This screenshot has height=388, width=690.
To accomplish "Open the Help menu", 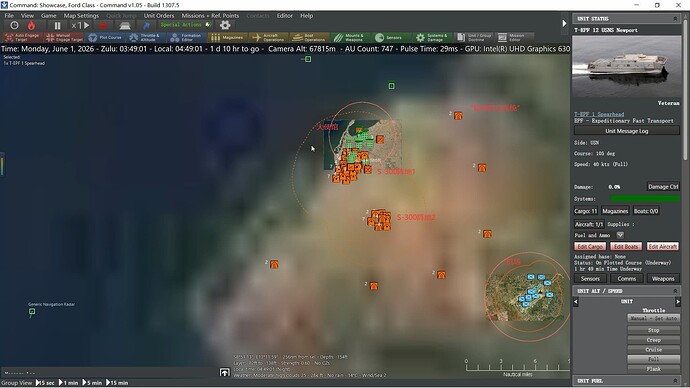I will click(307, 15).
